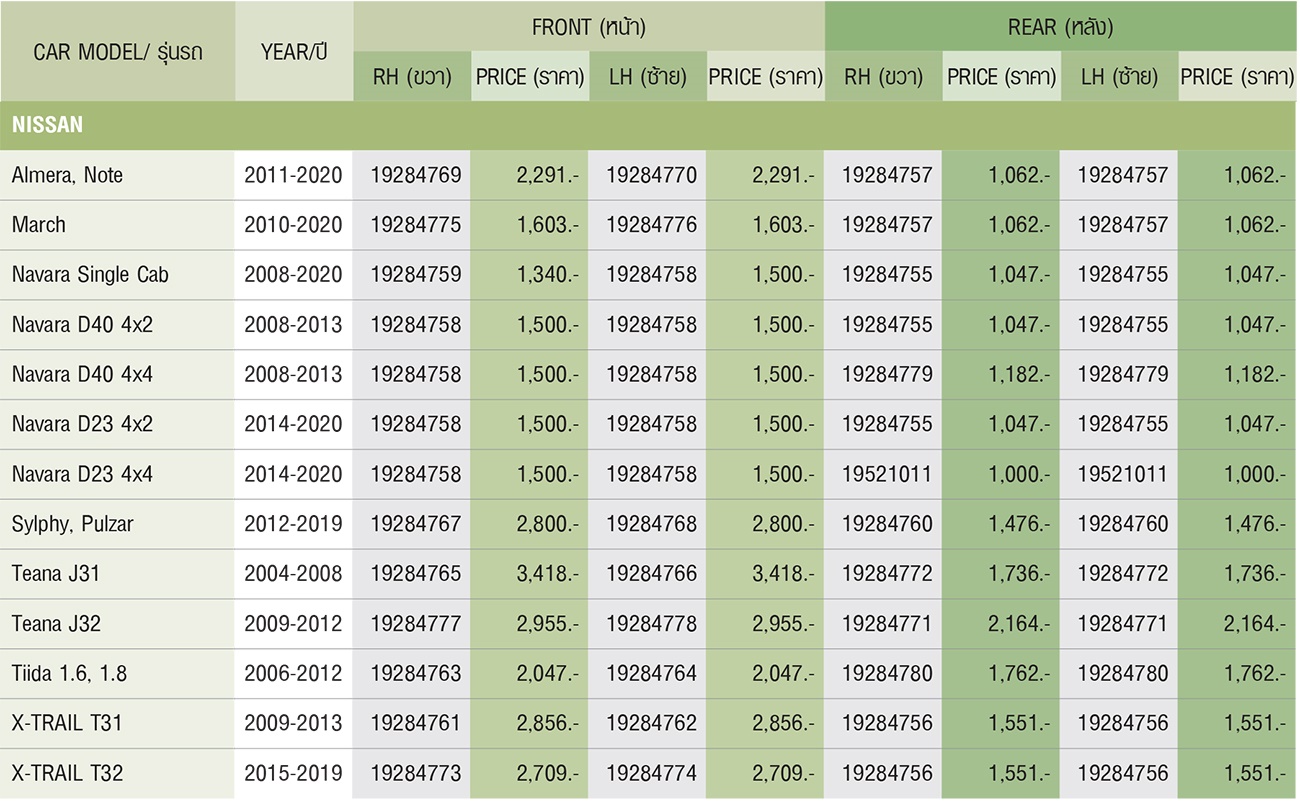Select the Teana J31 model name
Screen dimensions: 1300x803
pos(56,574)
